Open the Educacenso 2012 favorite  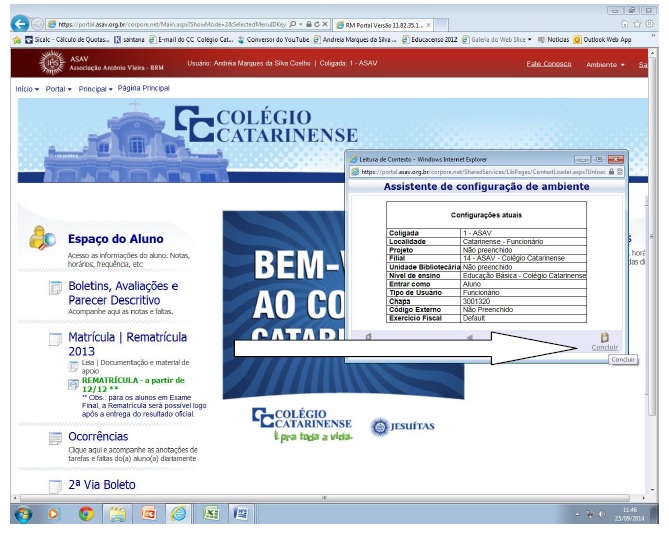(430, 40)
